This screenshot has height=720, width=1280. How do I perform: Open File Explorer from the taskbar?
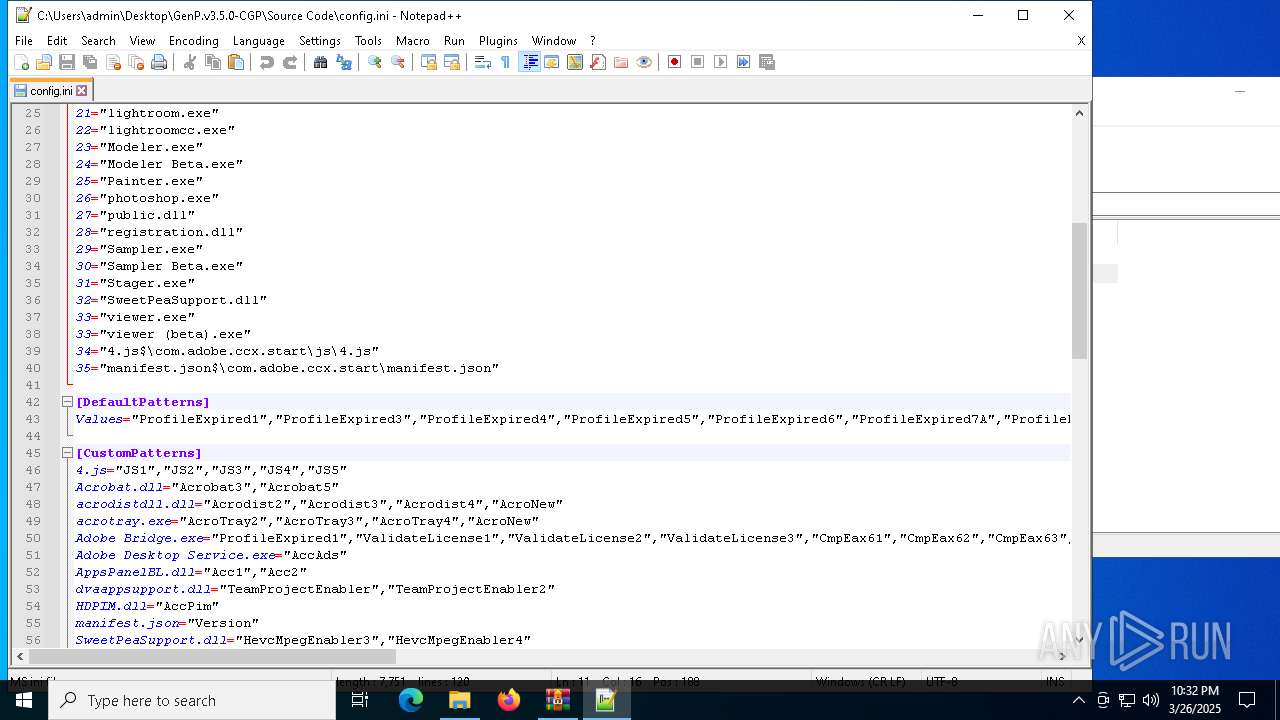459,700
